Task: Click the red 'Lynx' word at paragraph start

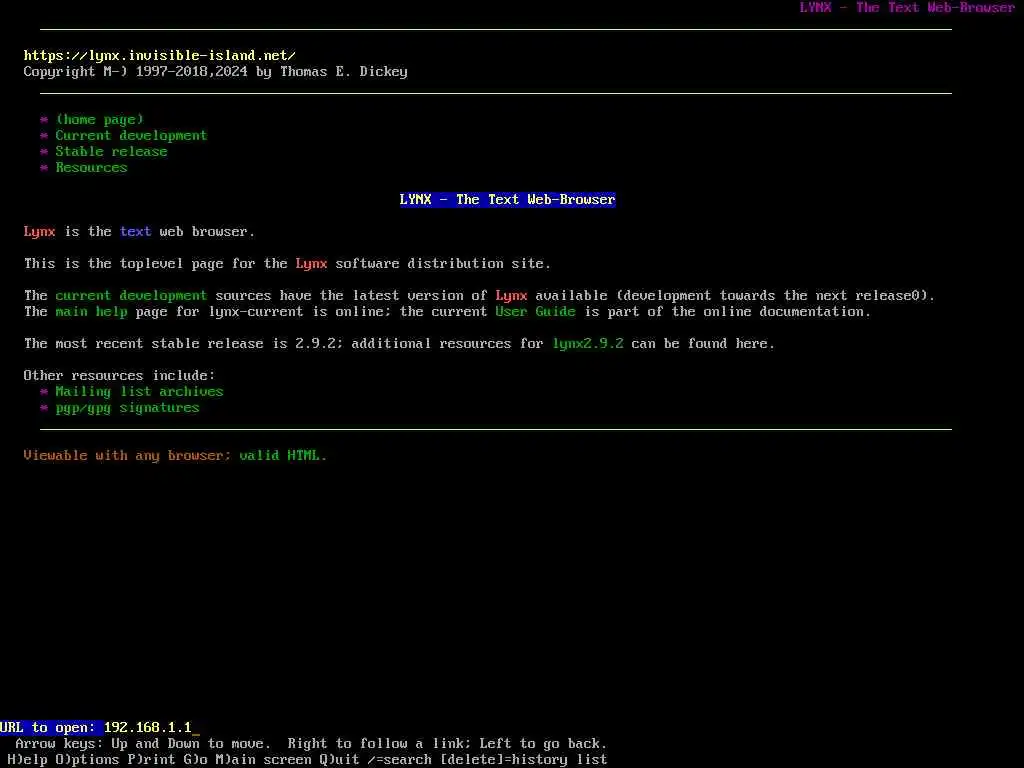Action: 39,231
